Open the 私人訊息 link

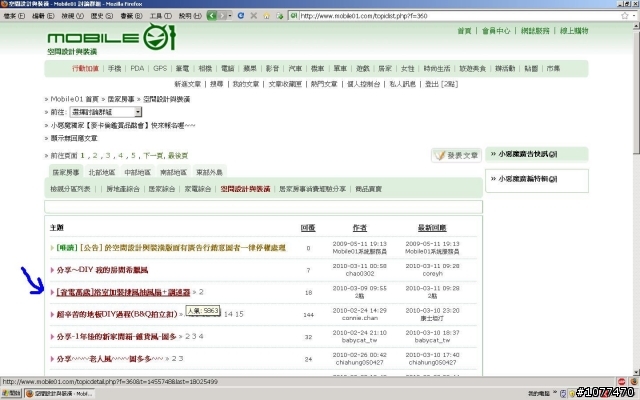[402, 84]
